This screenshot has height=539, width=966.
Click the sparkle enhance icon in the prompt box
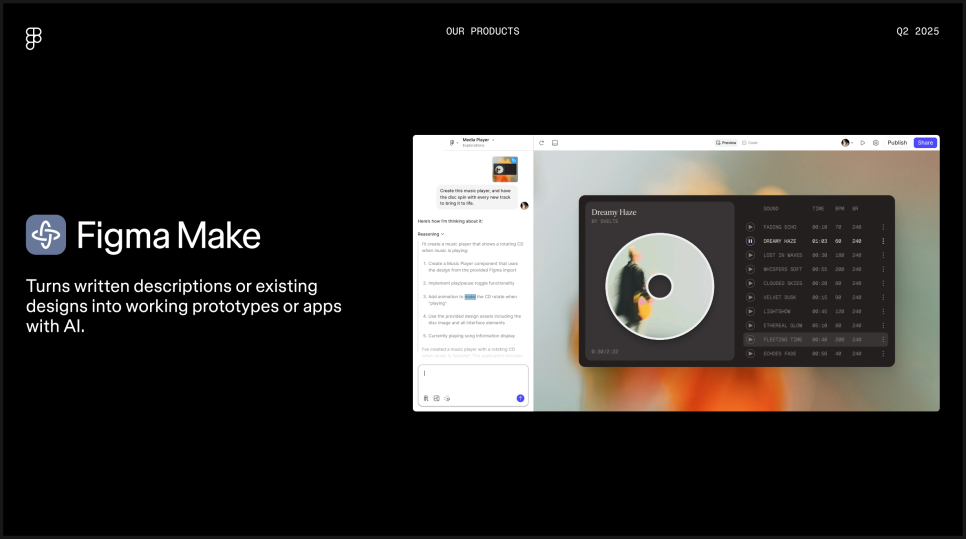click(447, 399)
